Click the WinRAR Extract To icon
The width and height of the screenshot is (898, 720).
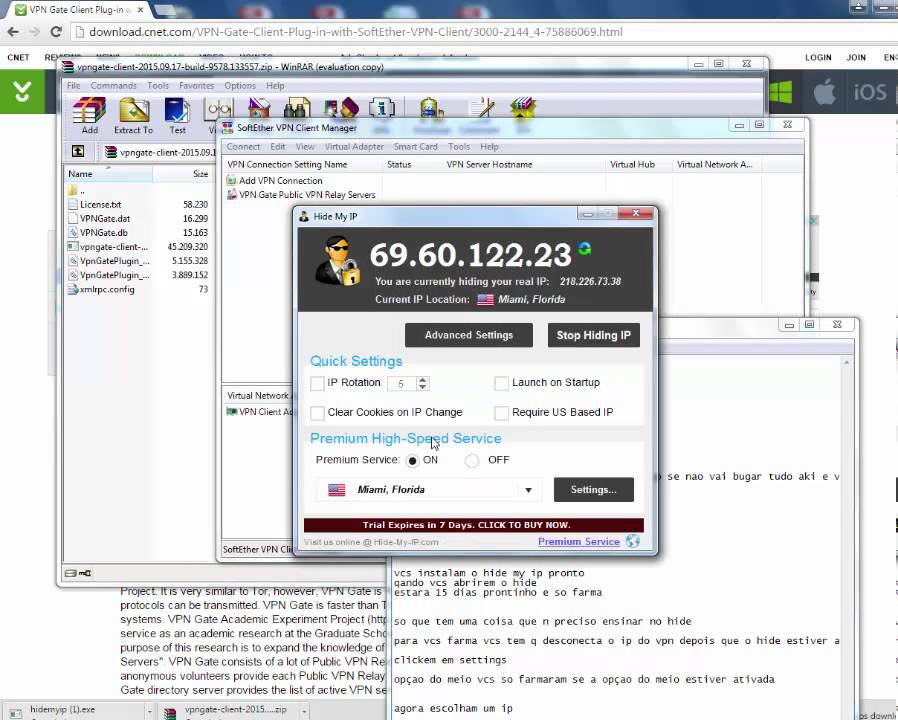click(x=134, y=109)
